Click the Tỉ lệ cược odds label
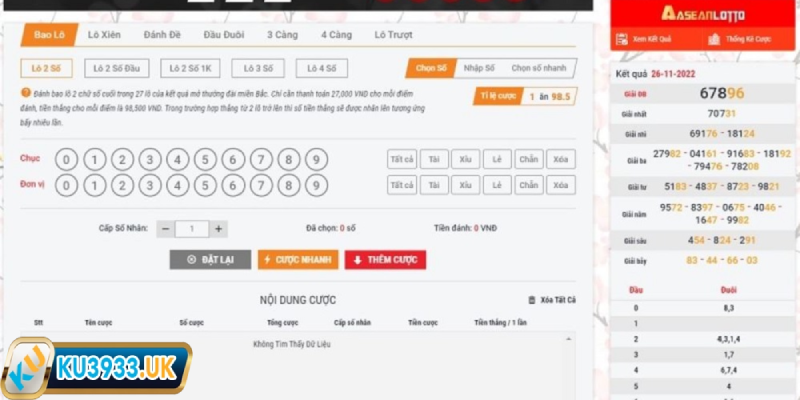The image size is (800, 400). pyautogui.click(x=497, y=96)
